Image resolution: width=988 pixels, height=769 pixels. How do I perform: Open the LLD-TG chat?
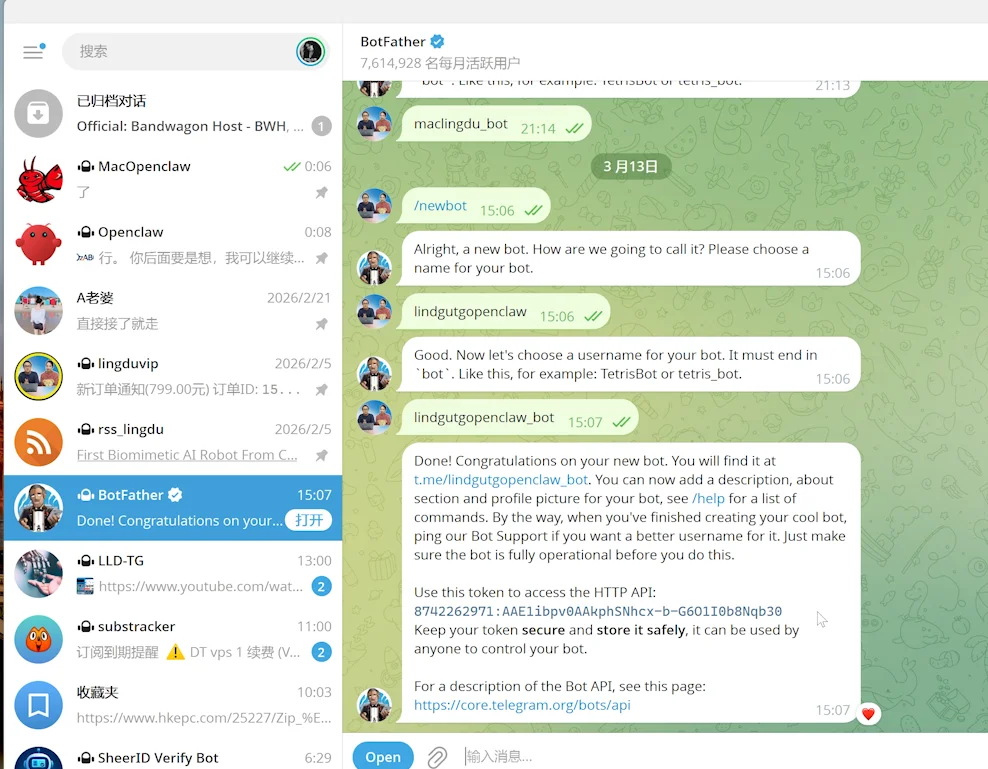[x=173, y=573]
